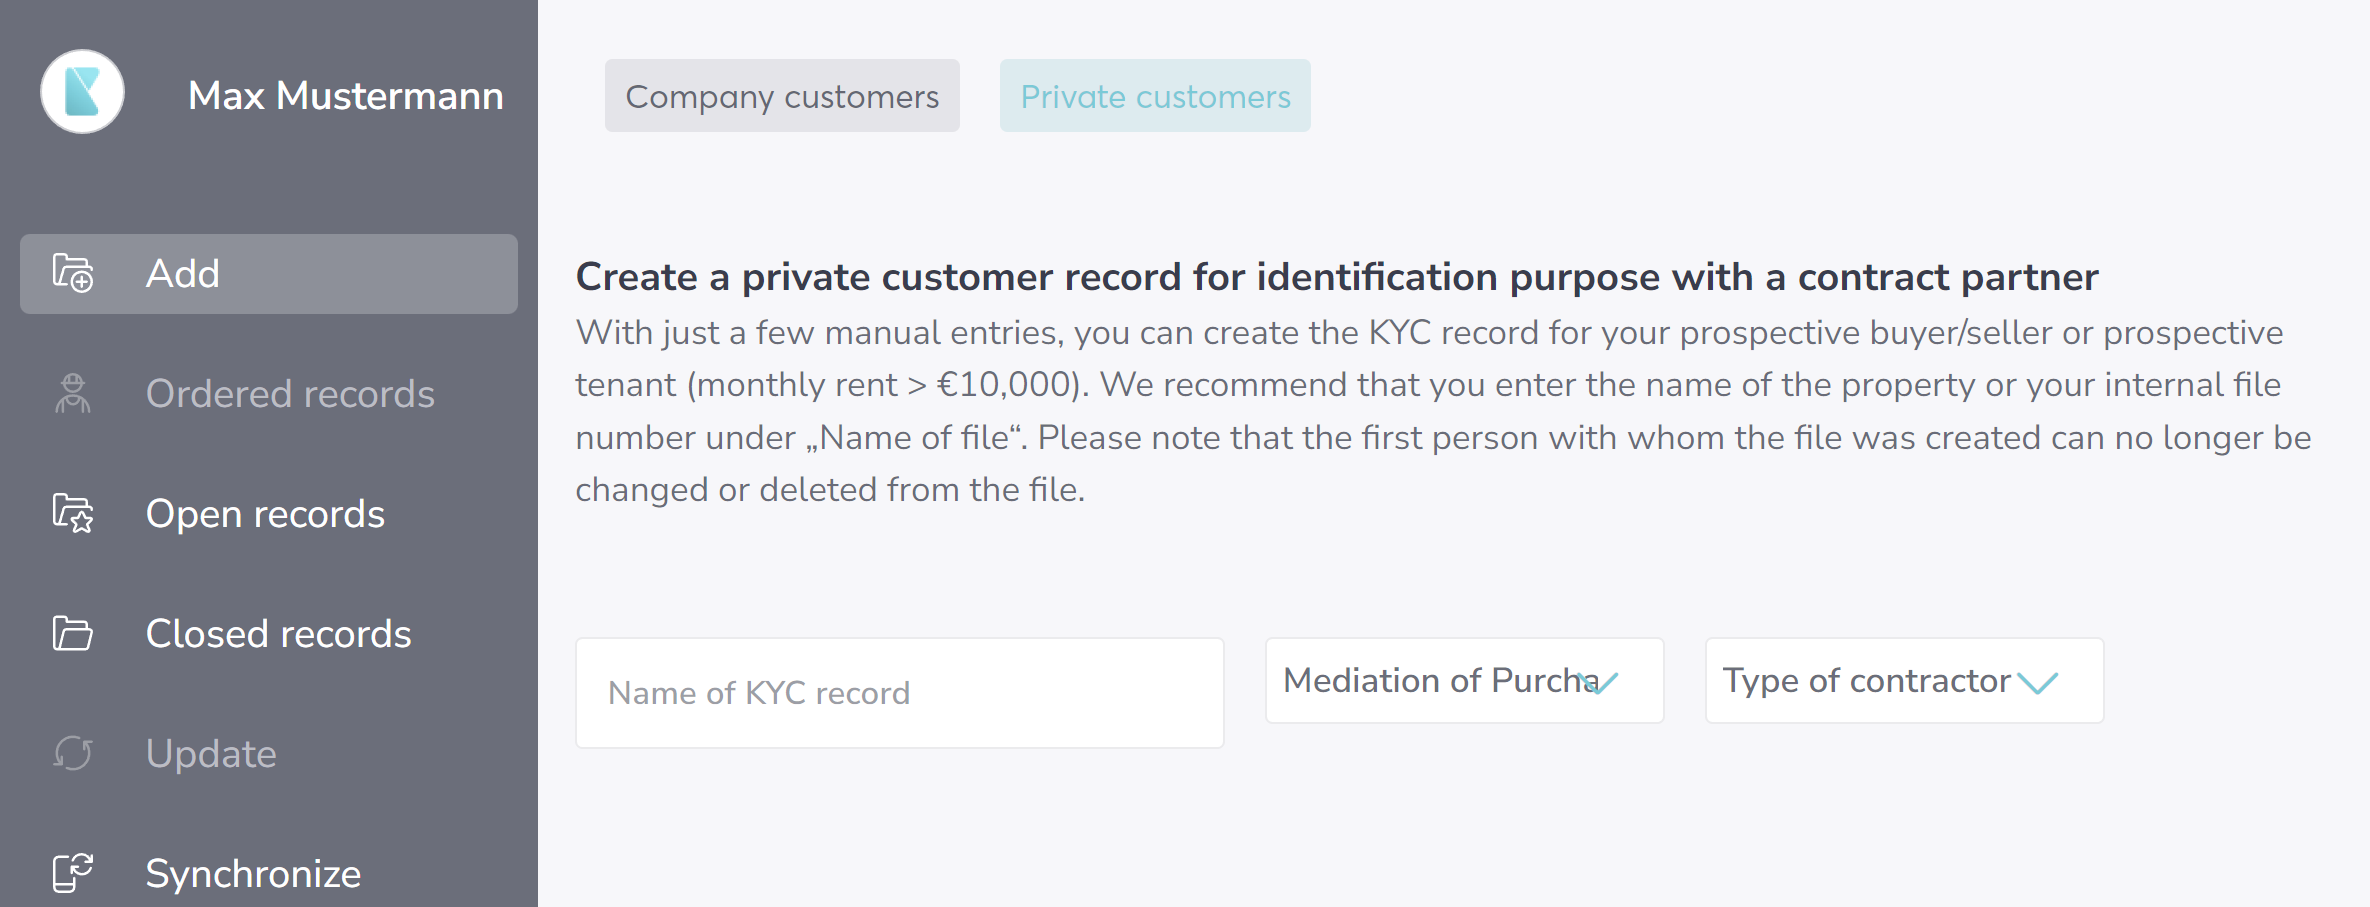Screen dimensions: 2370x907
Task: Select the Private customers tab
Action: (x=1155, y=96)
